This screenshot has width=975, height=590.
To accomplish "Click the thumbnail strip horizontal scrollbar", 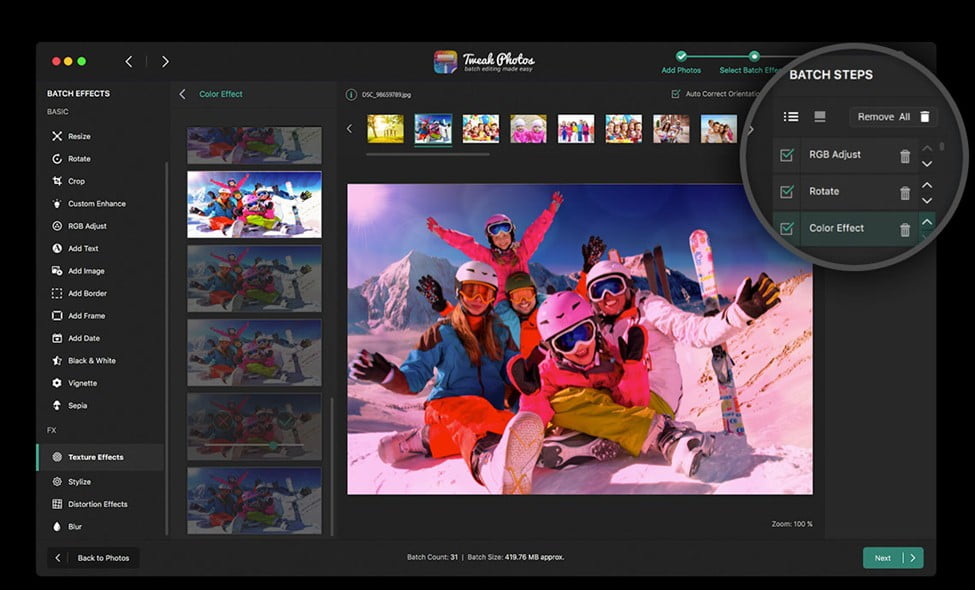I will (428, 154).
